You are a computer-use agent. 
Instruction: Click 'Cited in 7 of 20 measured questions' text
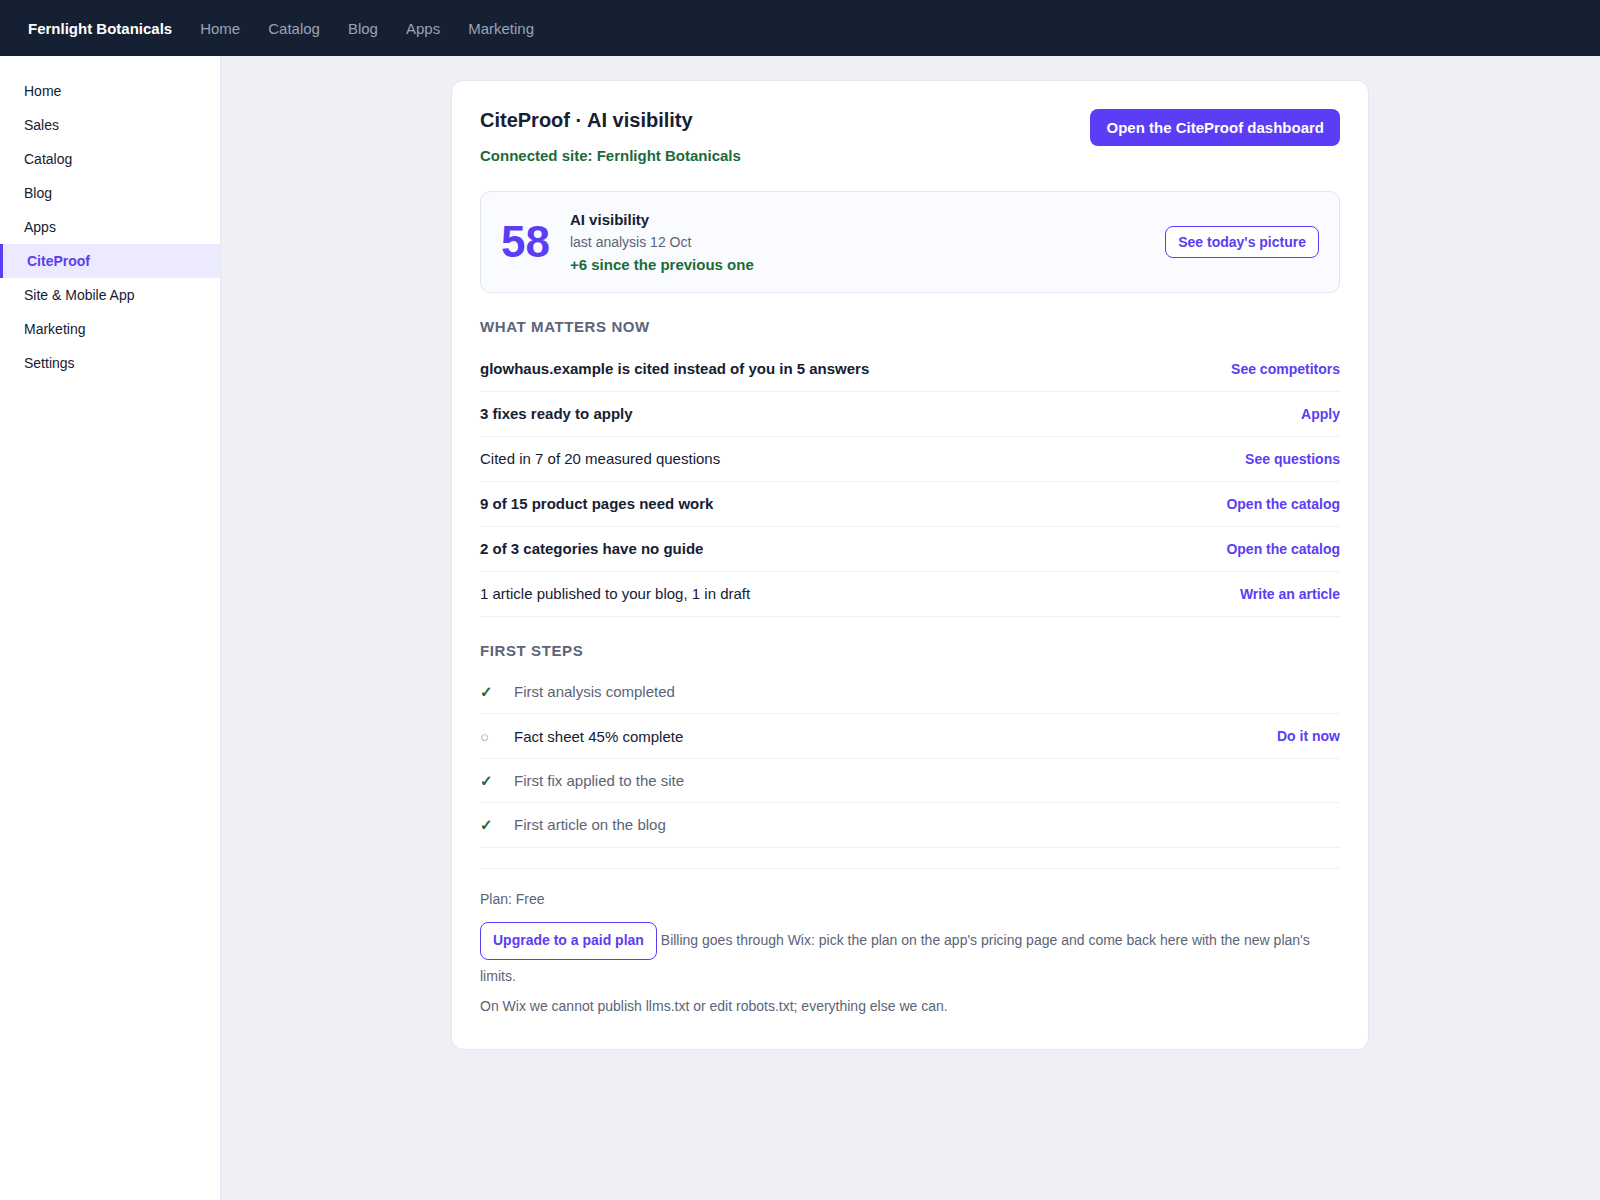(x=600, y=459)
